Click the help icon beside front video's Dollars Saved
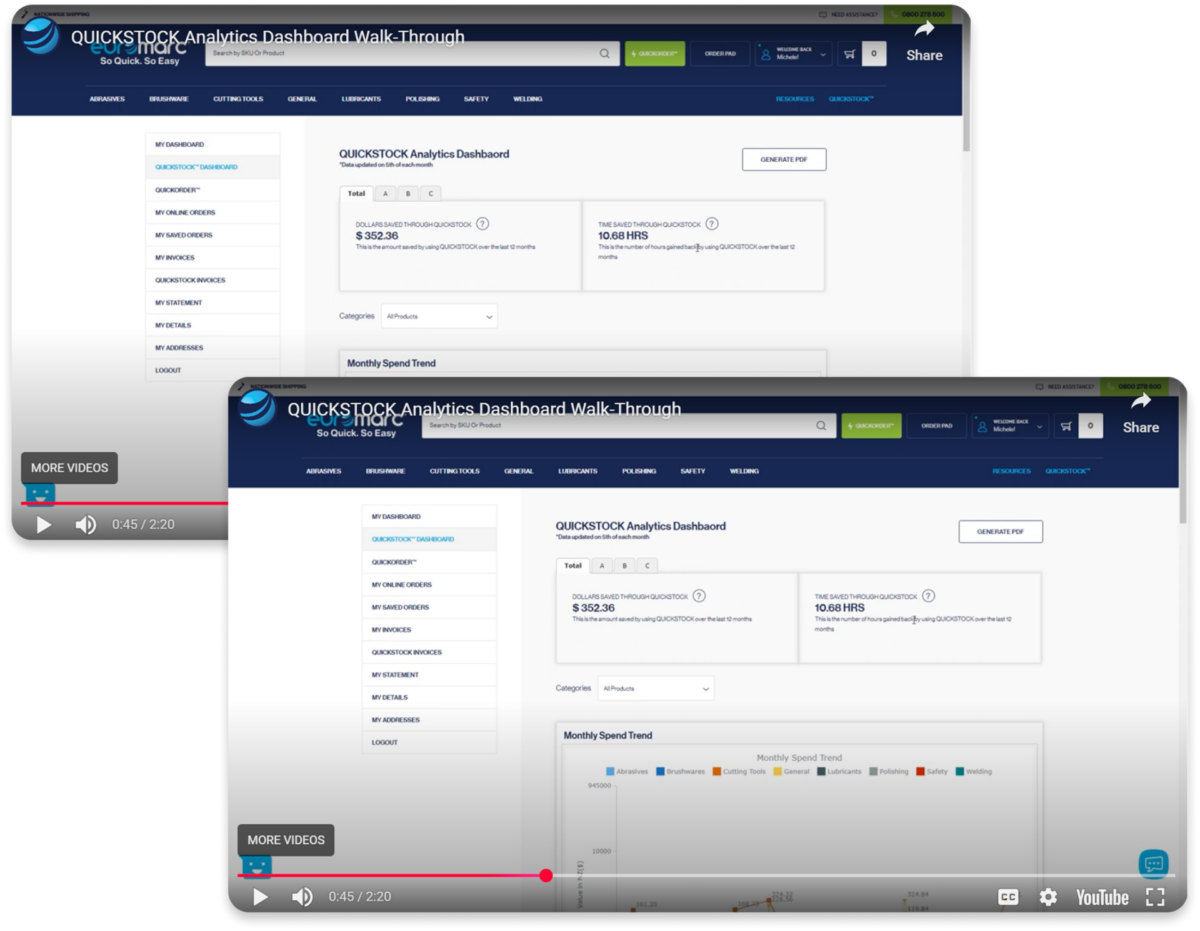The image size is (1200, 931). click(699, 596)
